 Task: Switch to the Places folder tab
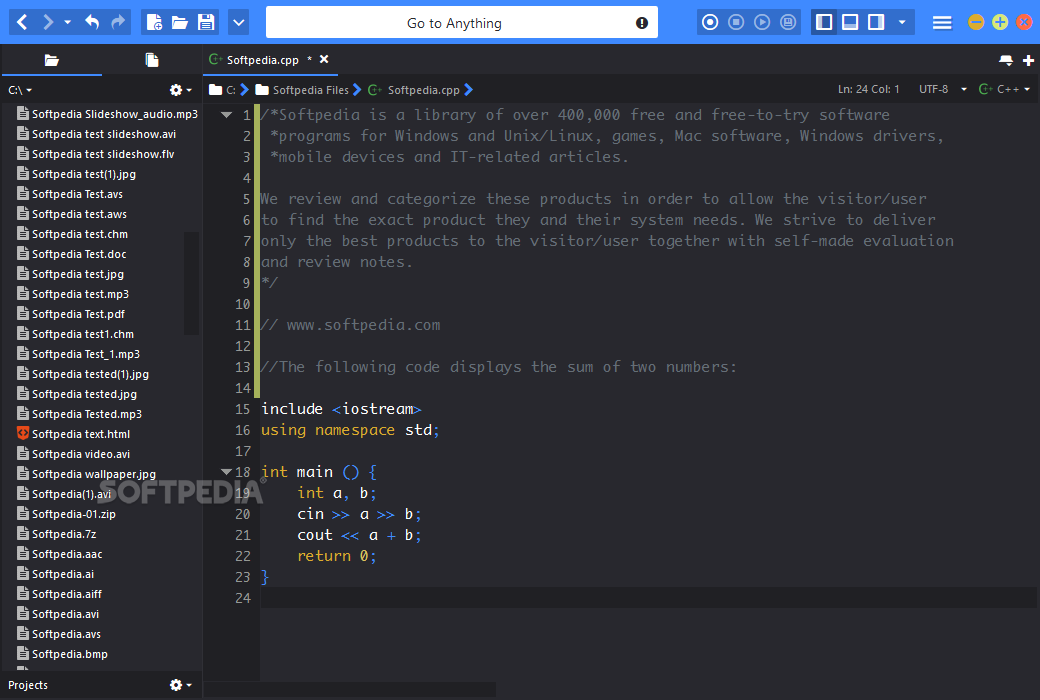(52, 60)
